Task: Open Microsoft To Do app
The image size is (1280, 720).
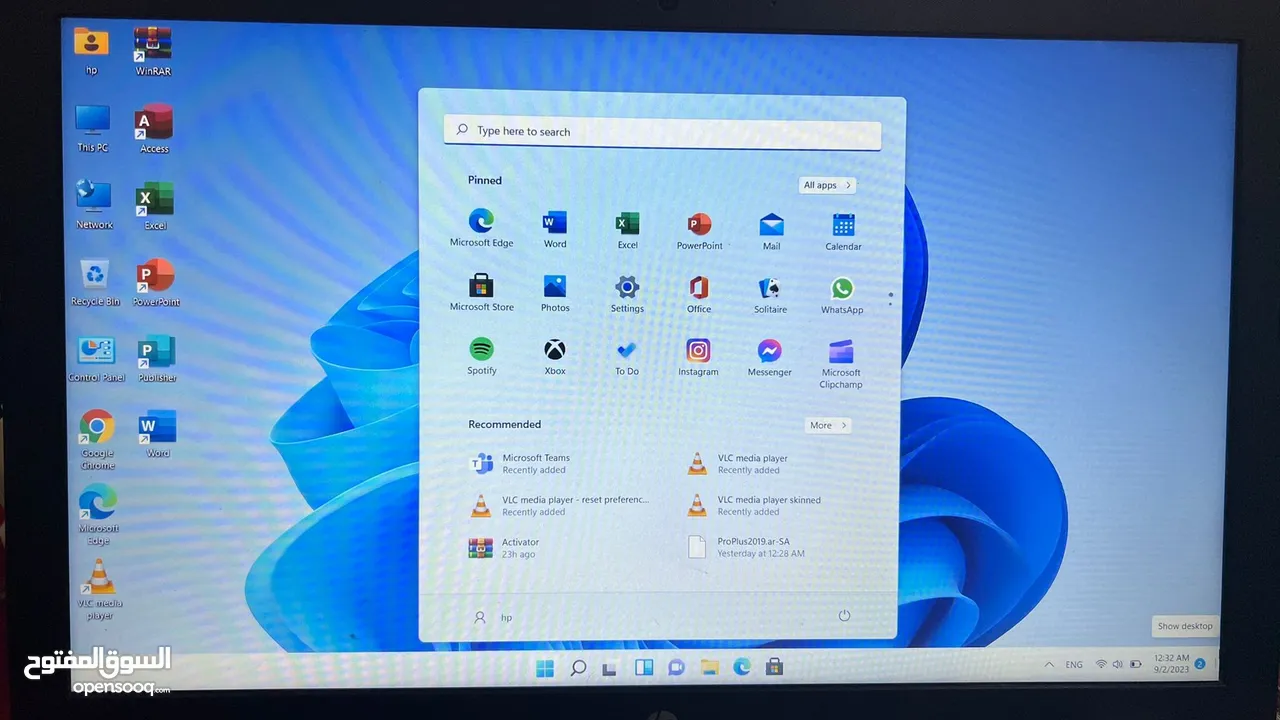Action: [626, 357]
